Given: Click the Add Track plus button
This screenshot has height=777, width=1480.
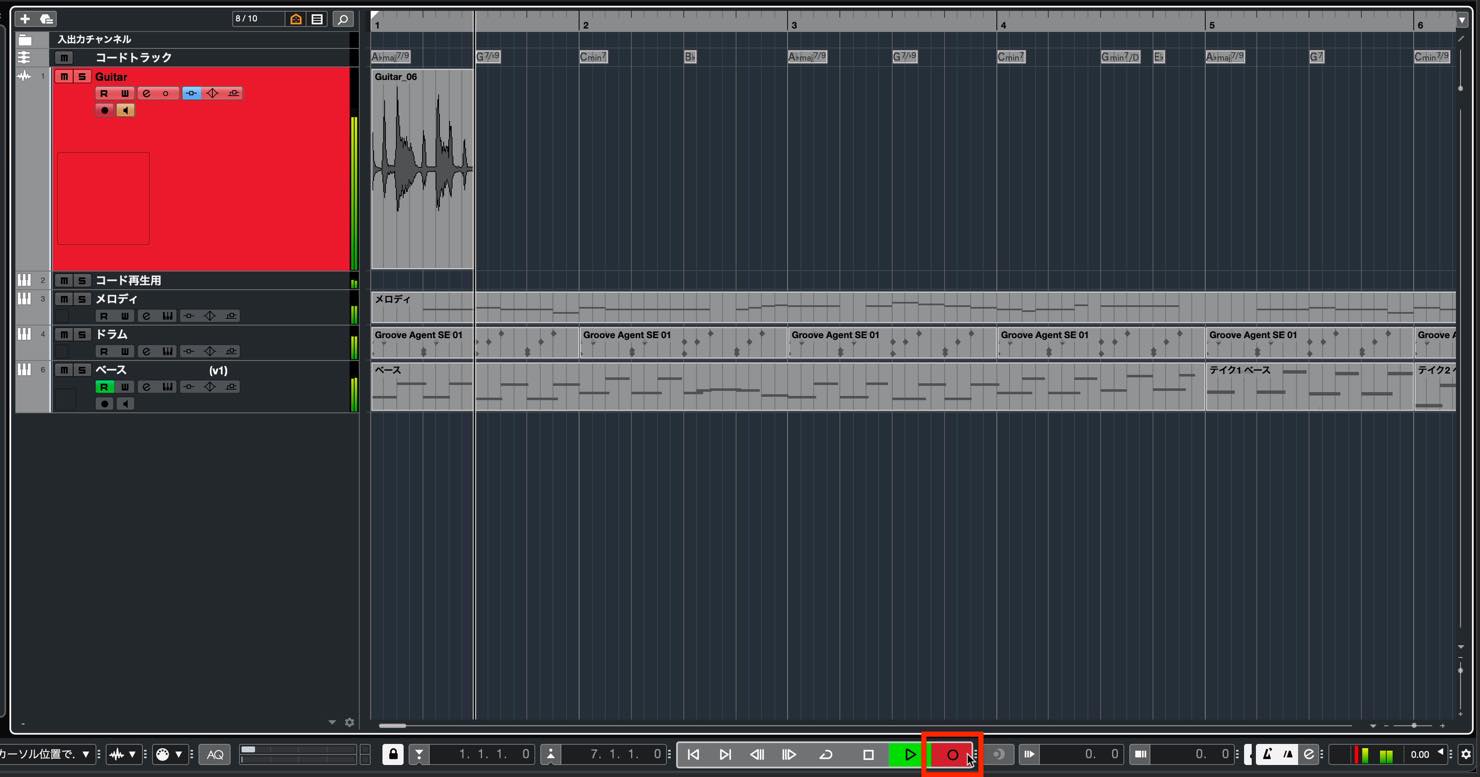Looking at the screenshot, I should 25,19.
